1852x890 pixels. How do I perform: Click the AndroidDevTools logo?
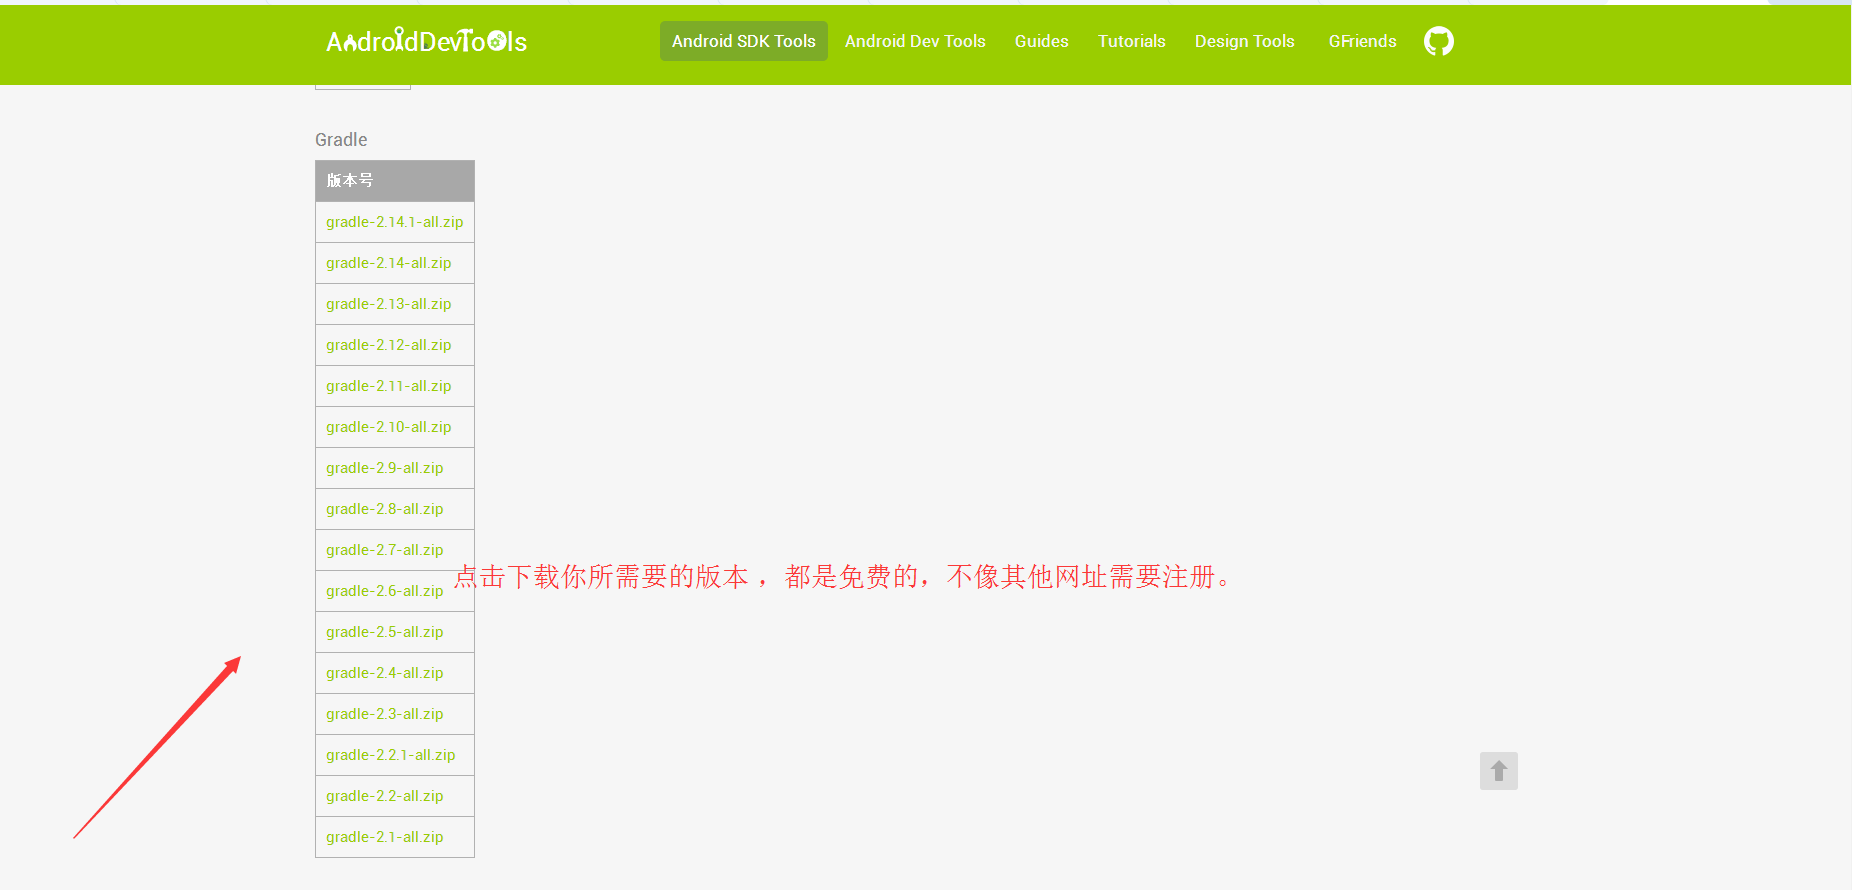[x=426, y=41]
